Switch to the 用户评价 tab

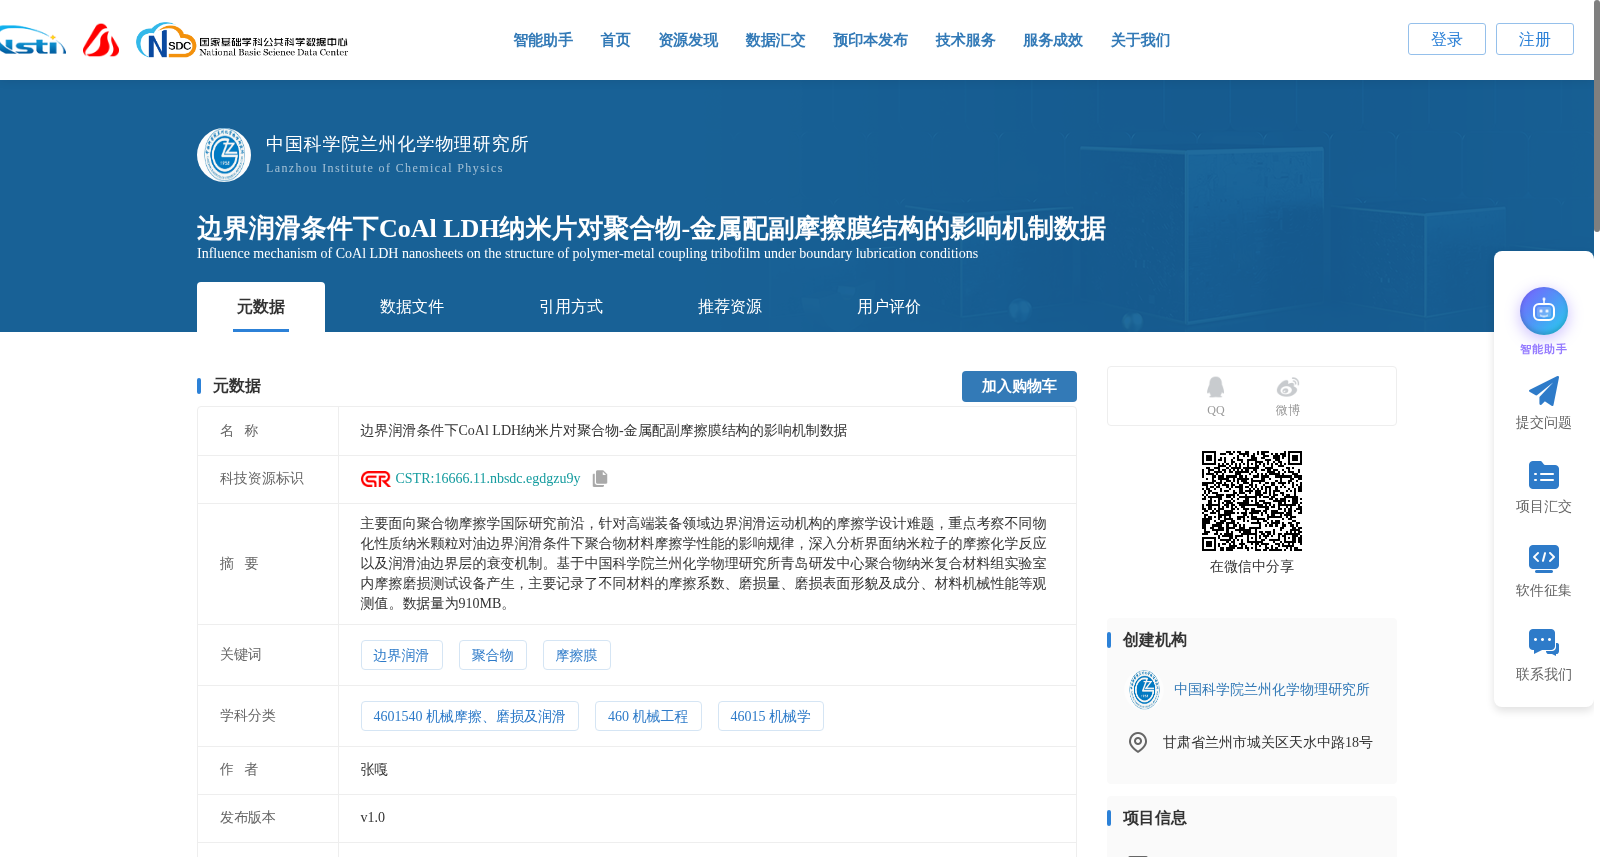(x=889, y=307)
